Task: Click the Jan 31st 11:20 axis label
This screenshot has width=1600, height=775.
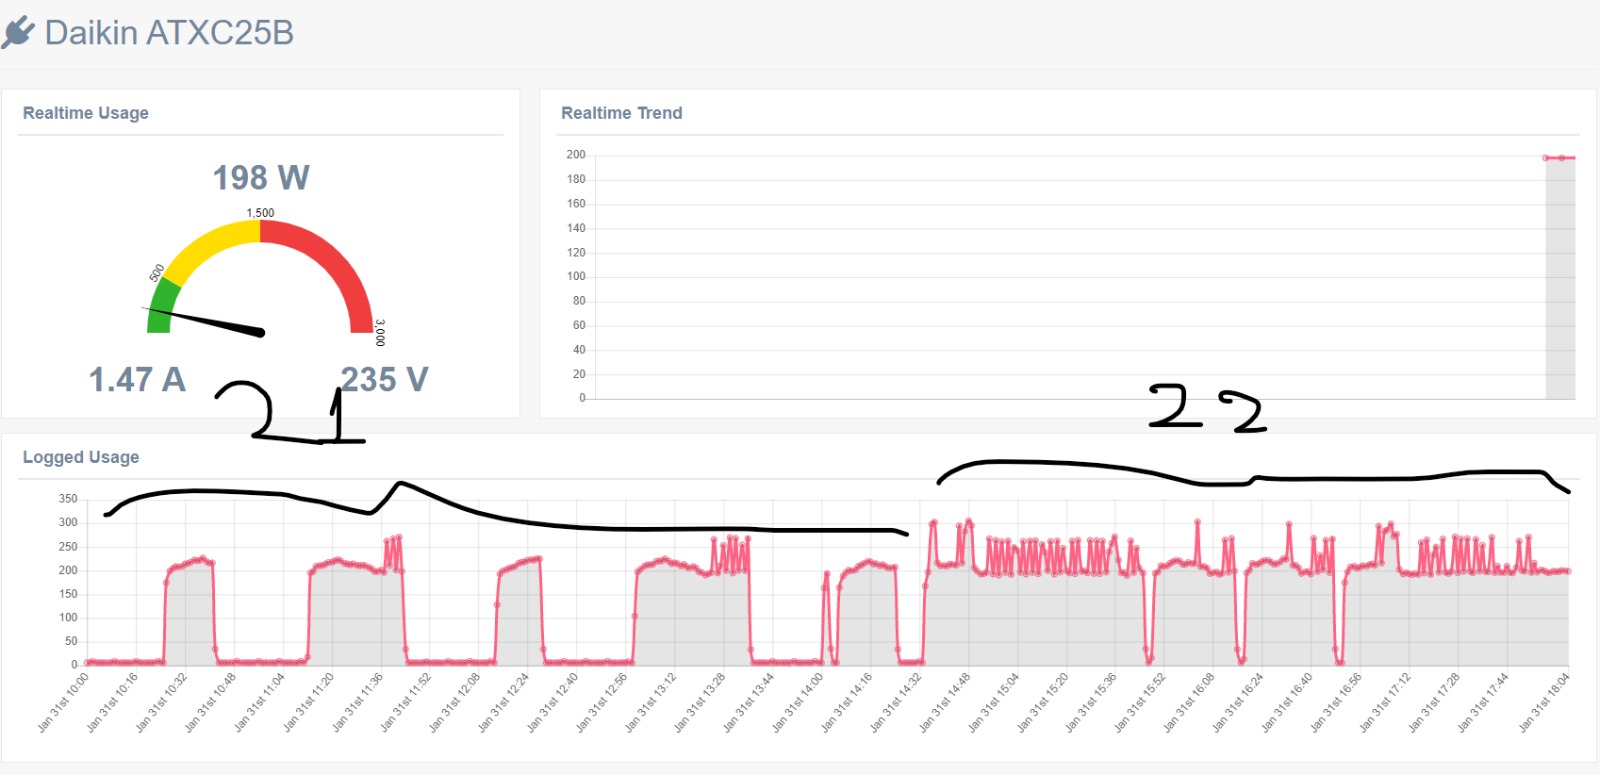Action: pyautogui.click(x=309, y=702)
